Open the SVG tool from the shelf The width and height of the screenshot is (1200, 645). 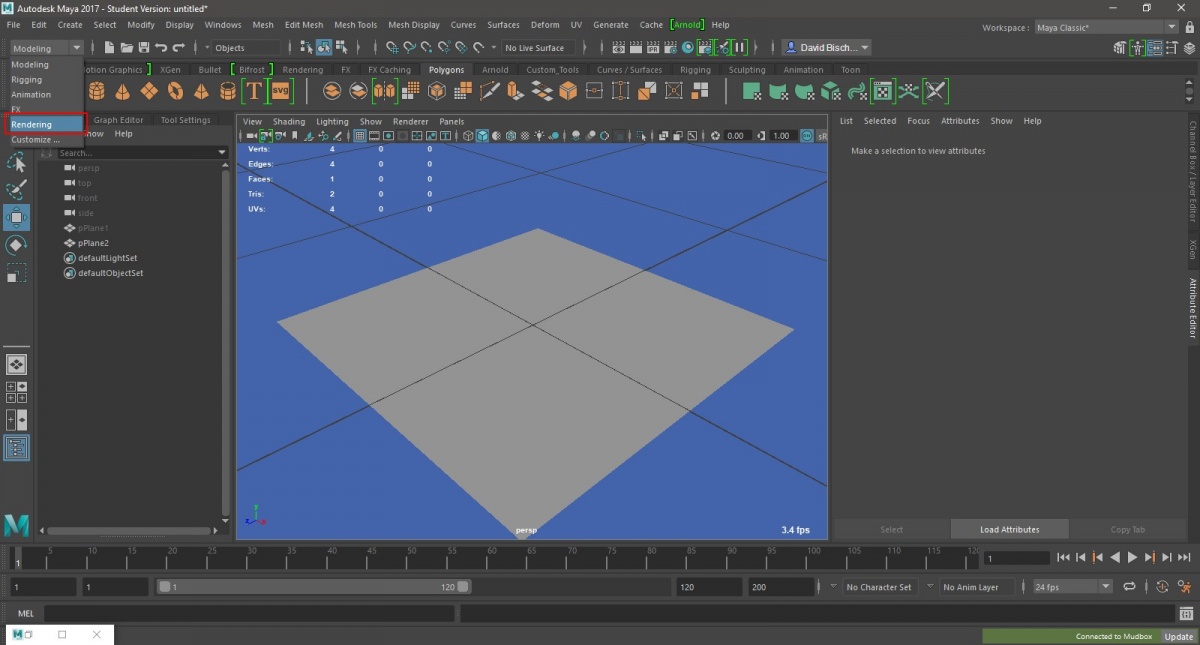click(281, 91)
